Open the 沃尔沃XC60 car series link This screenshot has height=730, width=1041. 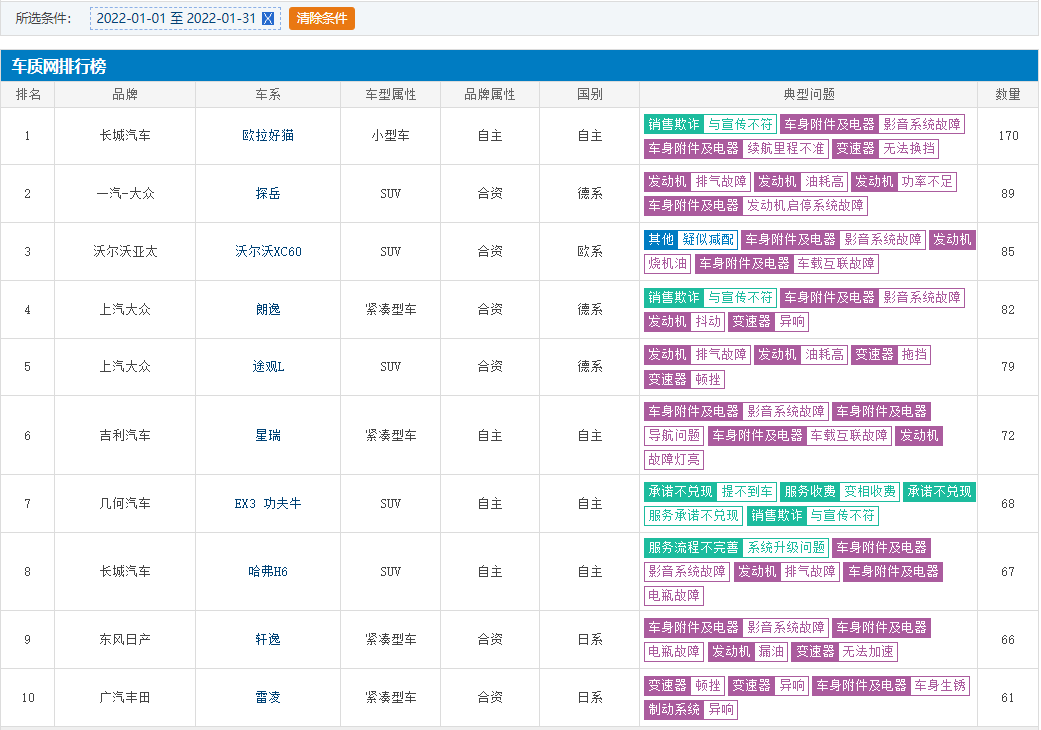(268, 252)
